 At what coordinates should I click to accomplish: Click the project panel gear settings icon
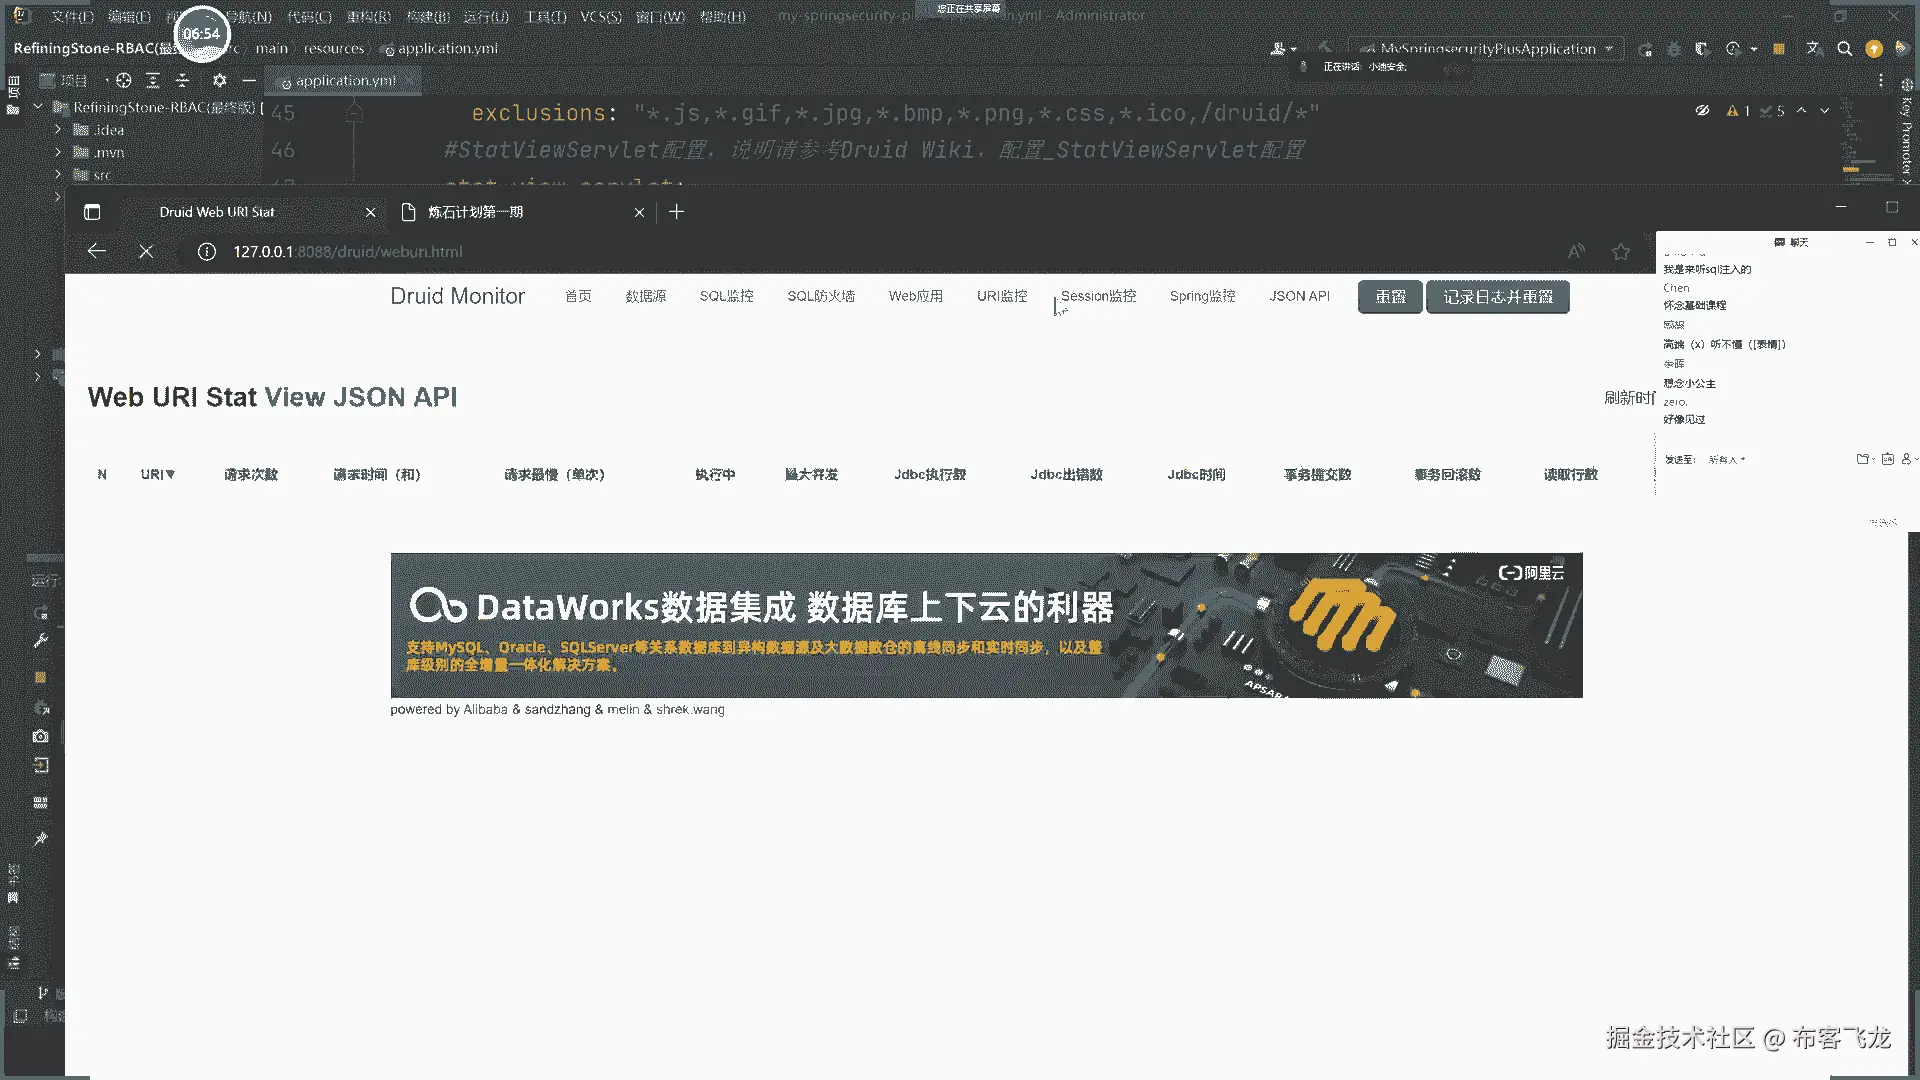219,81
